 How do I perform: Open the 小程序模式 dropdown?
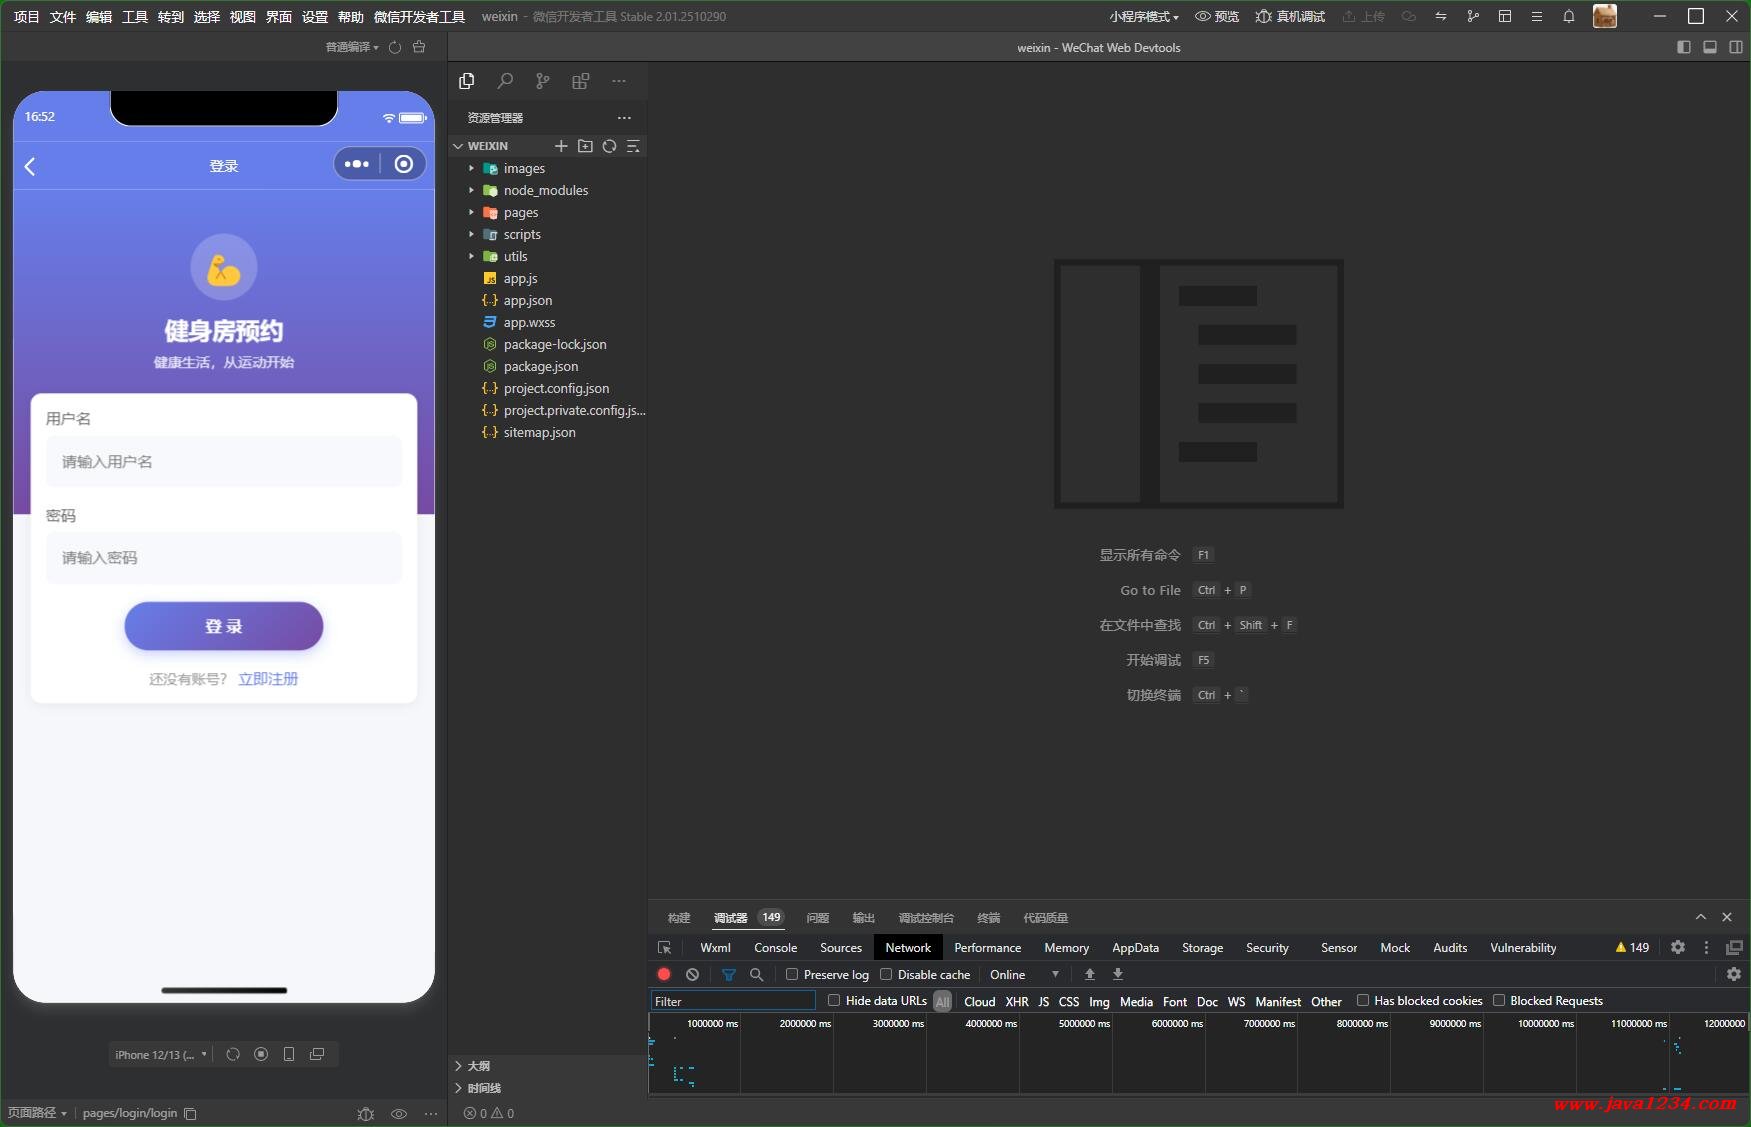(1143, 16)
